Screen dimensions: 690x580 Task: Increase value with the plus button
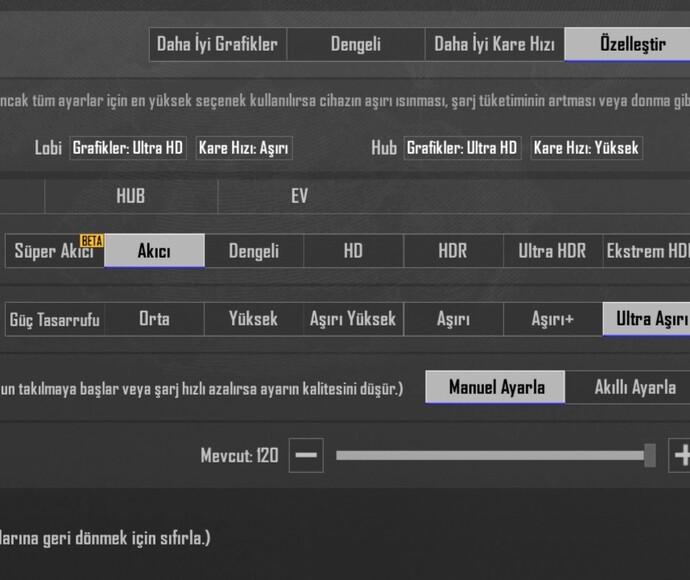(679, 455)
